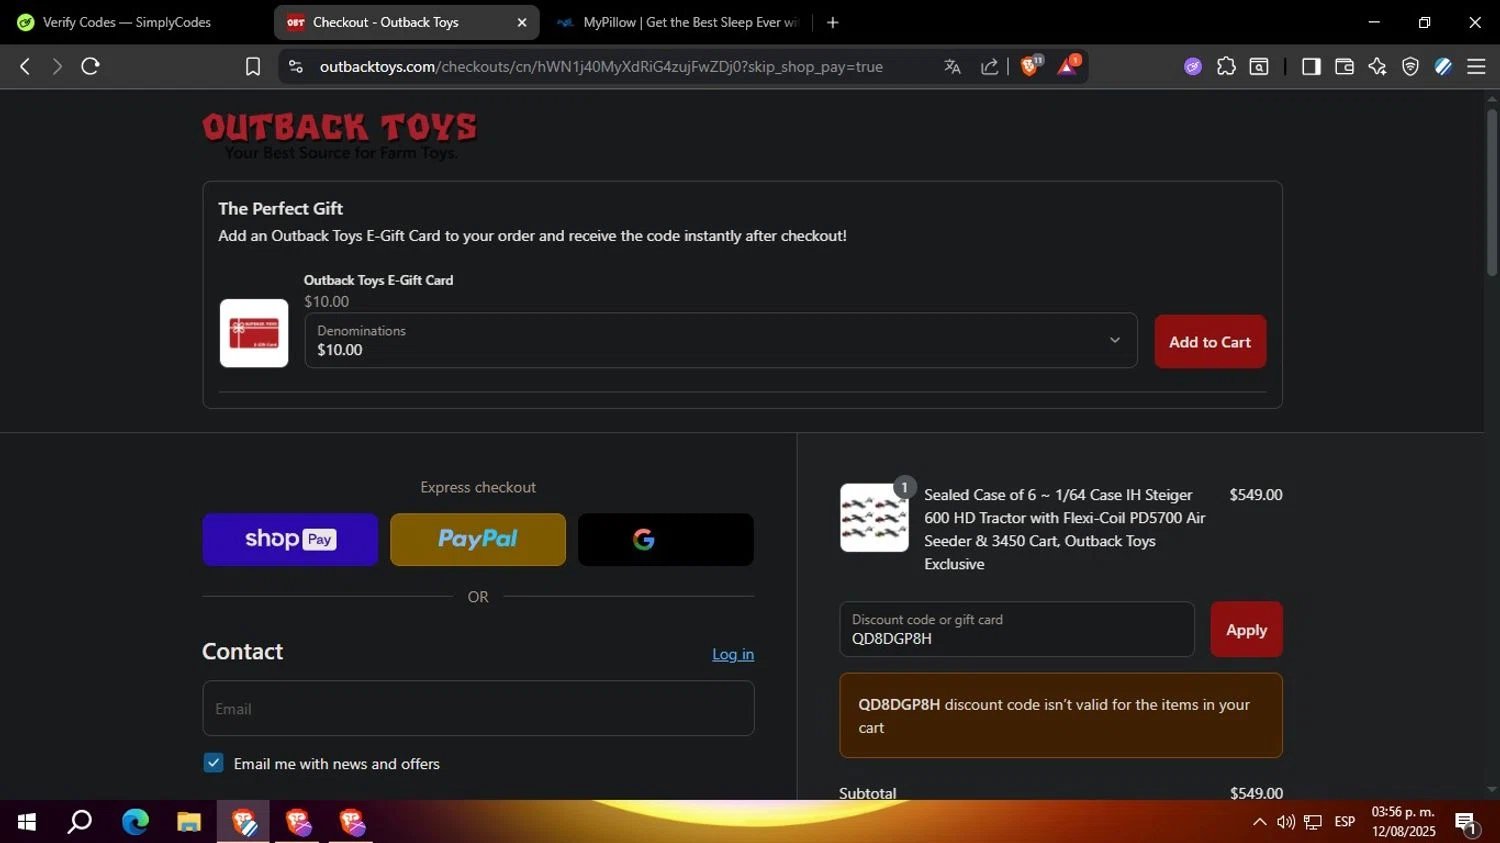Open site settings icon beside the URL
This screenshot has width=1500, height=843.
click(x=295, y=66)
